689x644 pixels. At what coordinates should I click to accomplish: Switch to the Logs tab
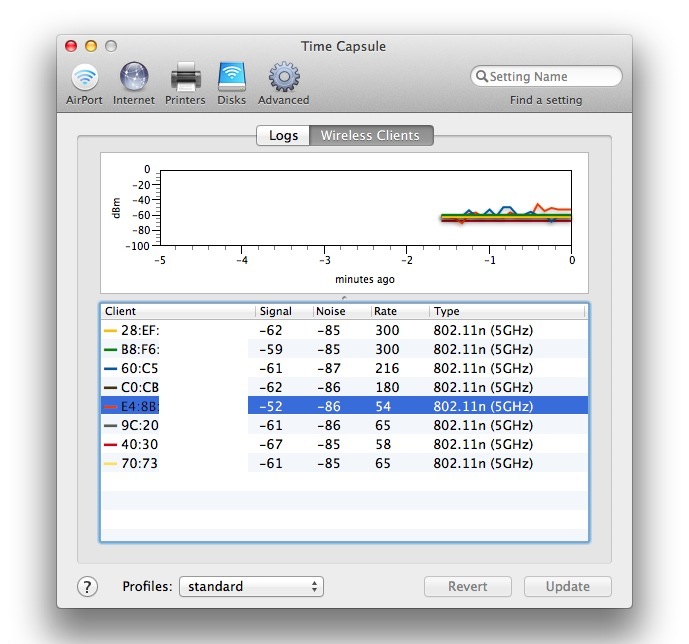point(283,135)
